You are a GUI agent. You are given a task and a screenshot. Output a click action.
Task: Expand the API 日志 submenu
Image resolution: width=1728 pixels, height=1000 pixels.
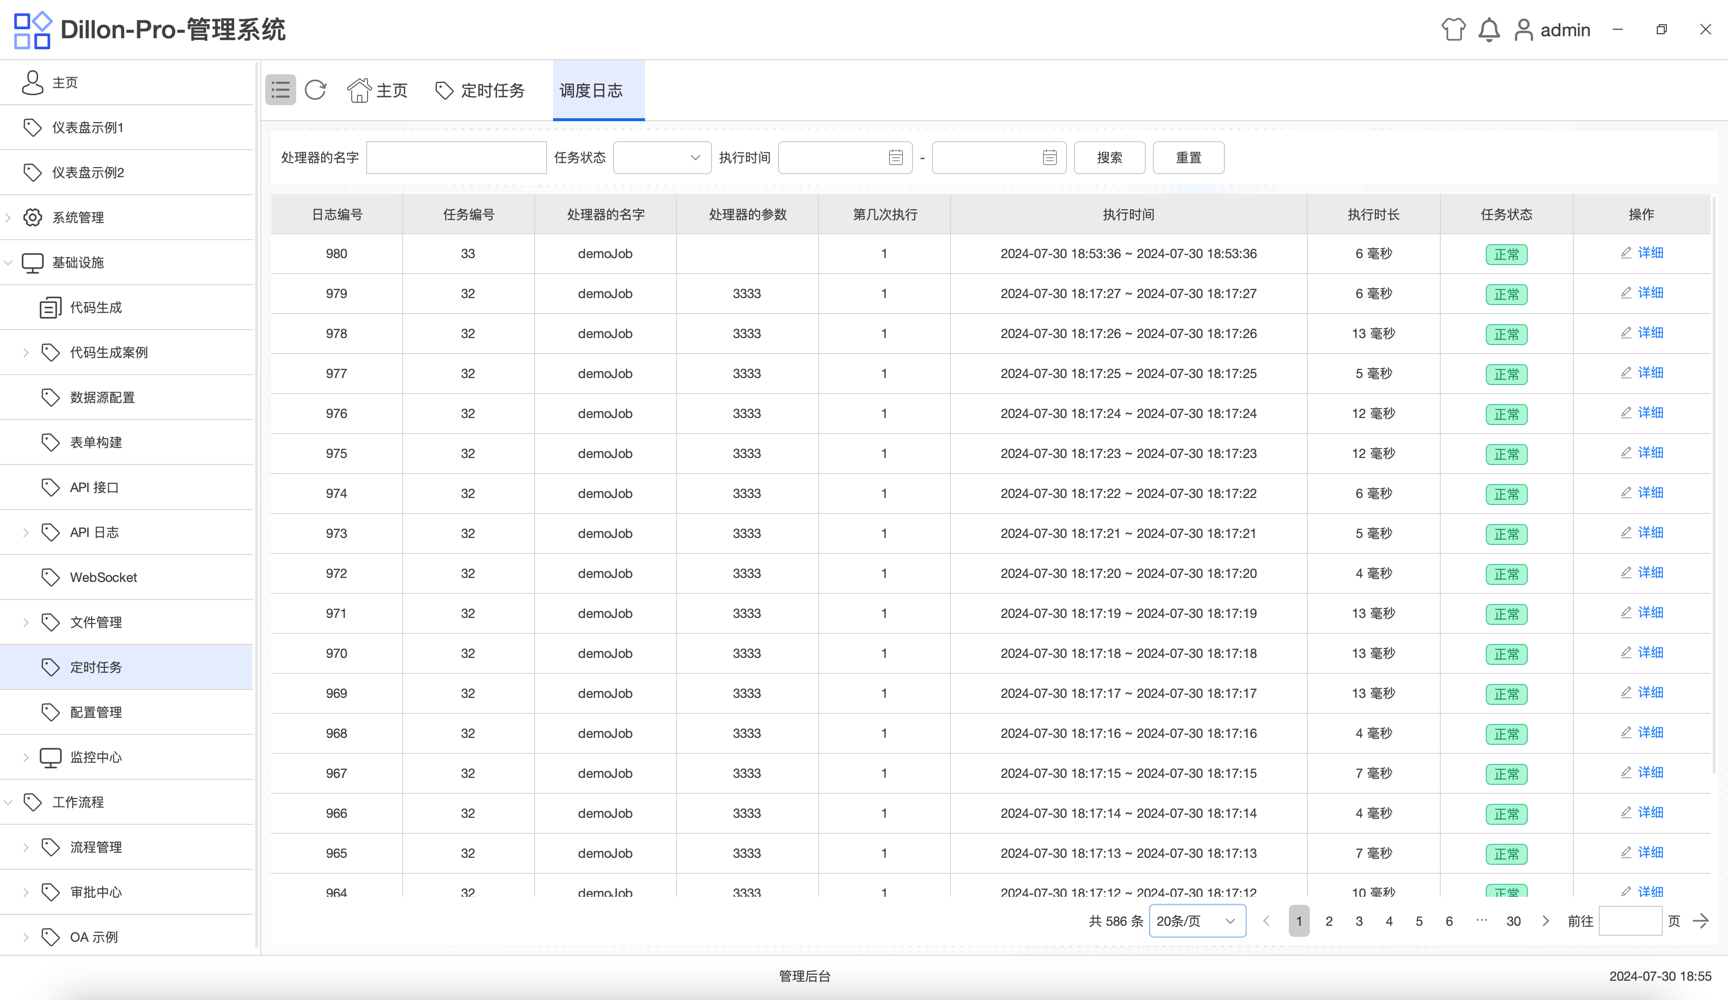pyautogui.click(x=26, y=532)
